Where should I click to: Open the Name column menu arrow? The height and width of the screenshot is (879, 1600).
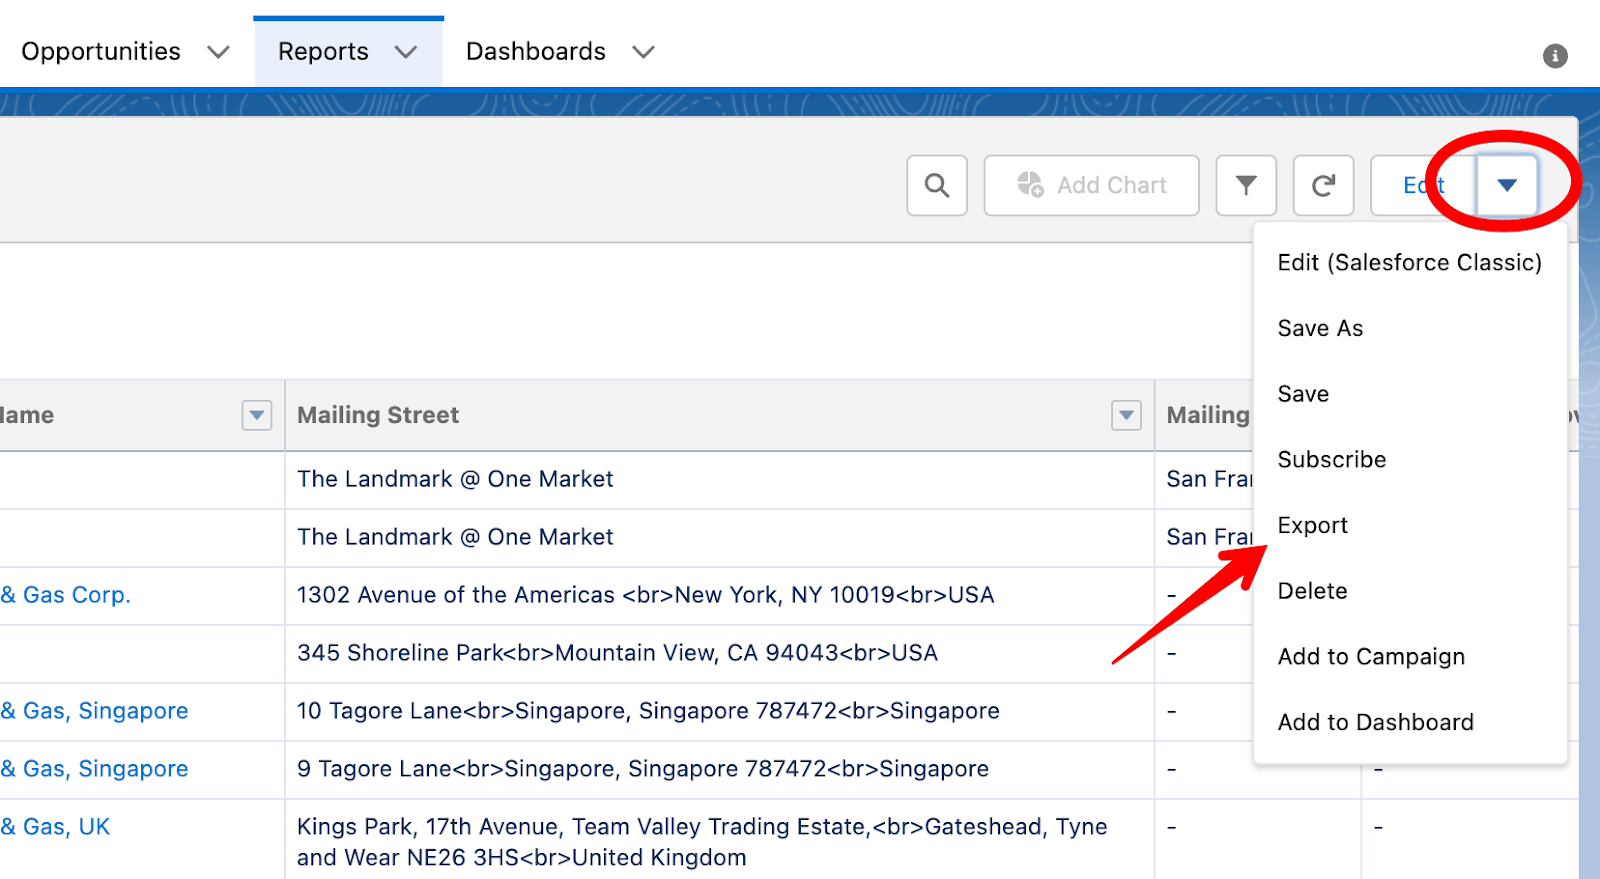click(257, 415)
